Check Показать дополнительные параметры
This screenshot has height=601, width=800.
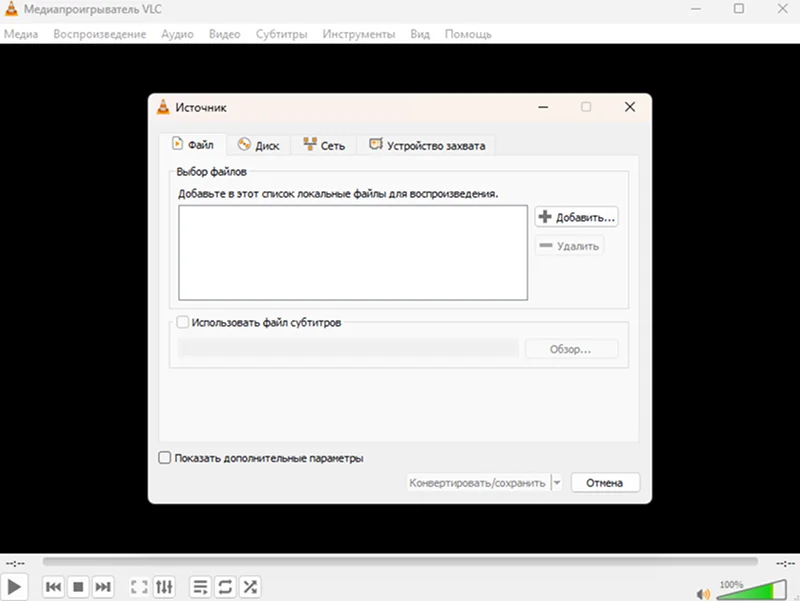pos(164,458)
